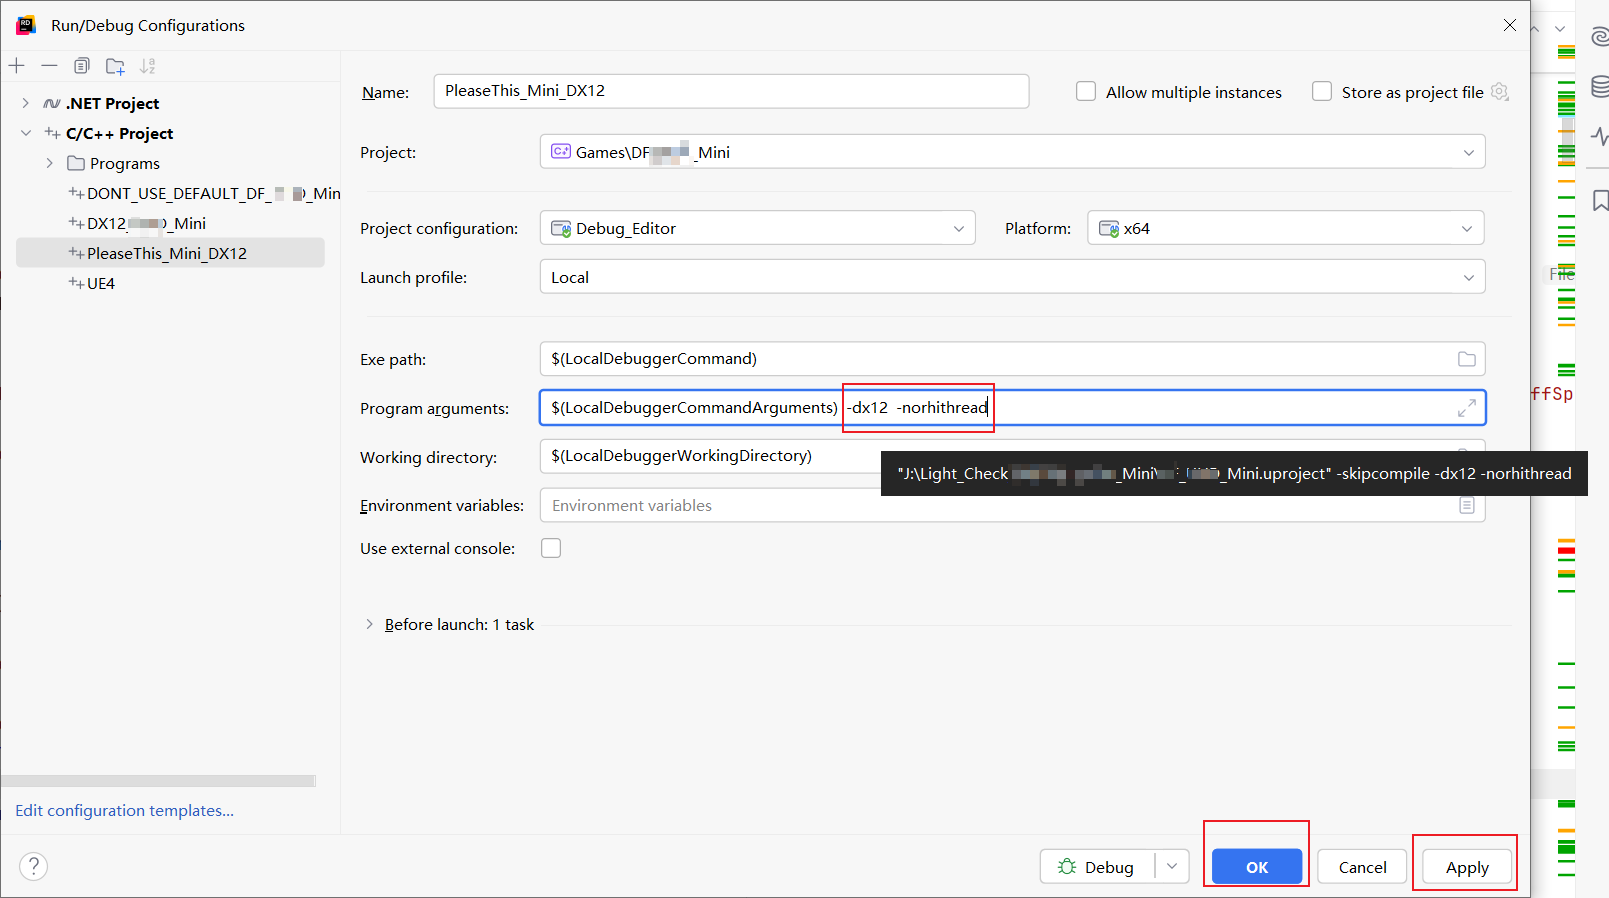Expand the Before launch task section
Image resolution: width=1609 pixels, height=898 pixels.
(x=370, y=624)
